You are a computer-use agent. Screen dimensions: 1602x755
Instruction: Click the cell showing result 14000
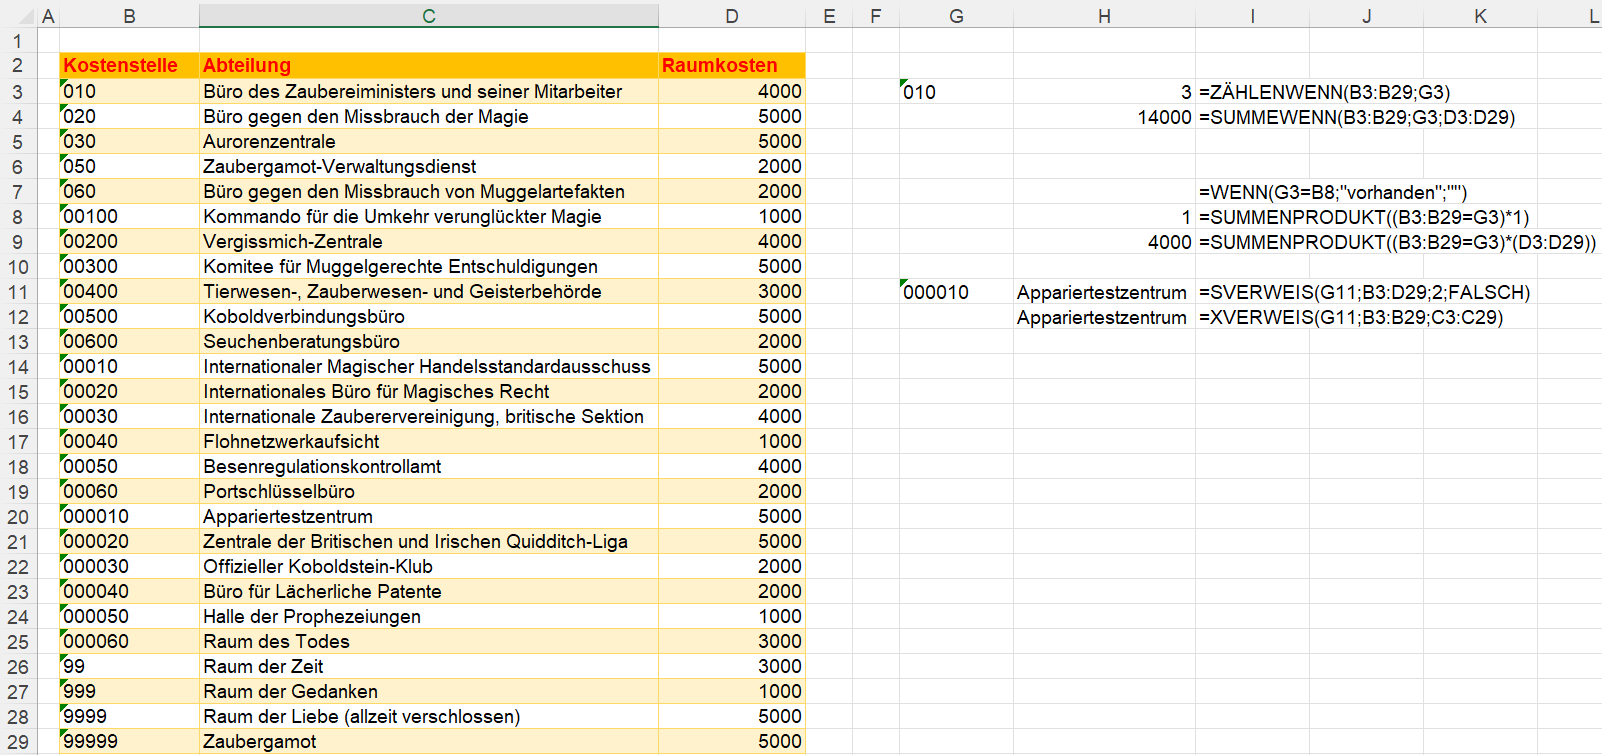1104,117
